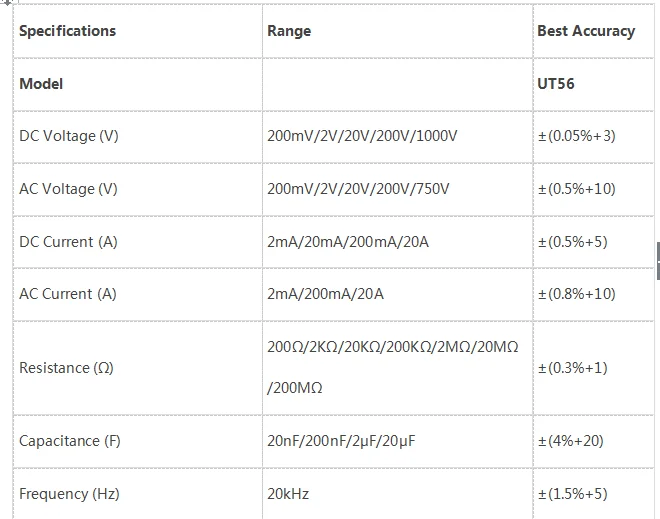Select the Frequency (Hz) cell
The height and width of the screenshot is (519, 660).
(x=138, y=494)
